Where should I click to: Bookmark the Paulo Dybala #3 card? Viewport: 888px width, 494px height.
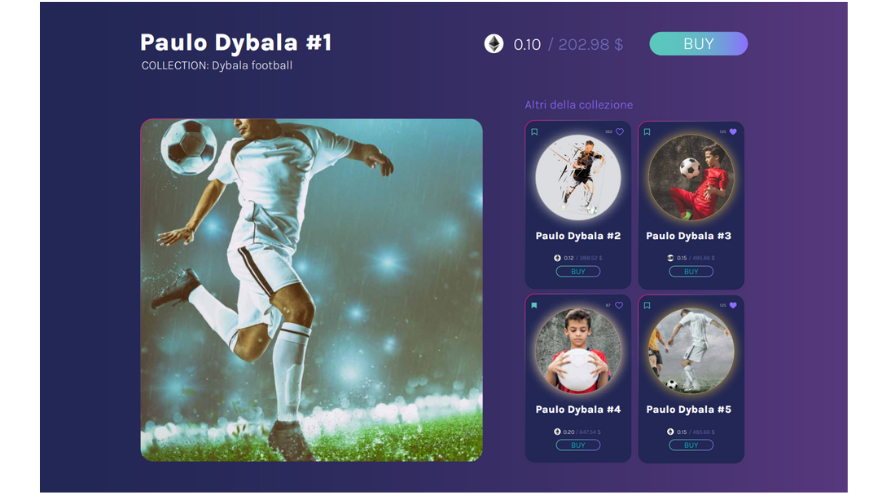pos(647,132)
